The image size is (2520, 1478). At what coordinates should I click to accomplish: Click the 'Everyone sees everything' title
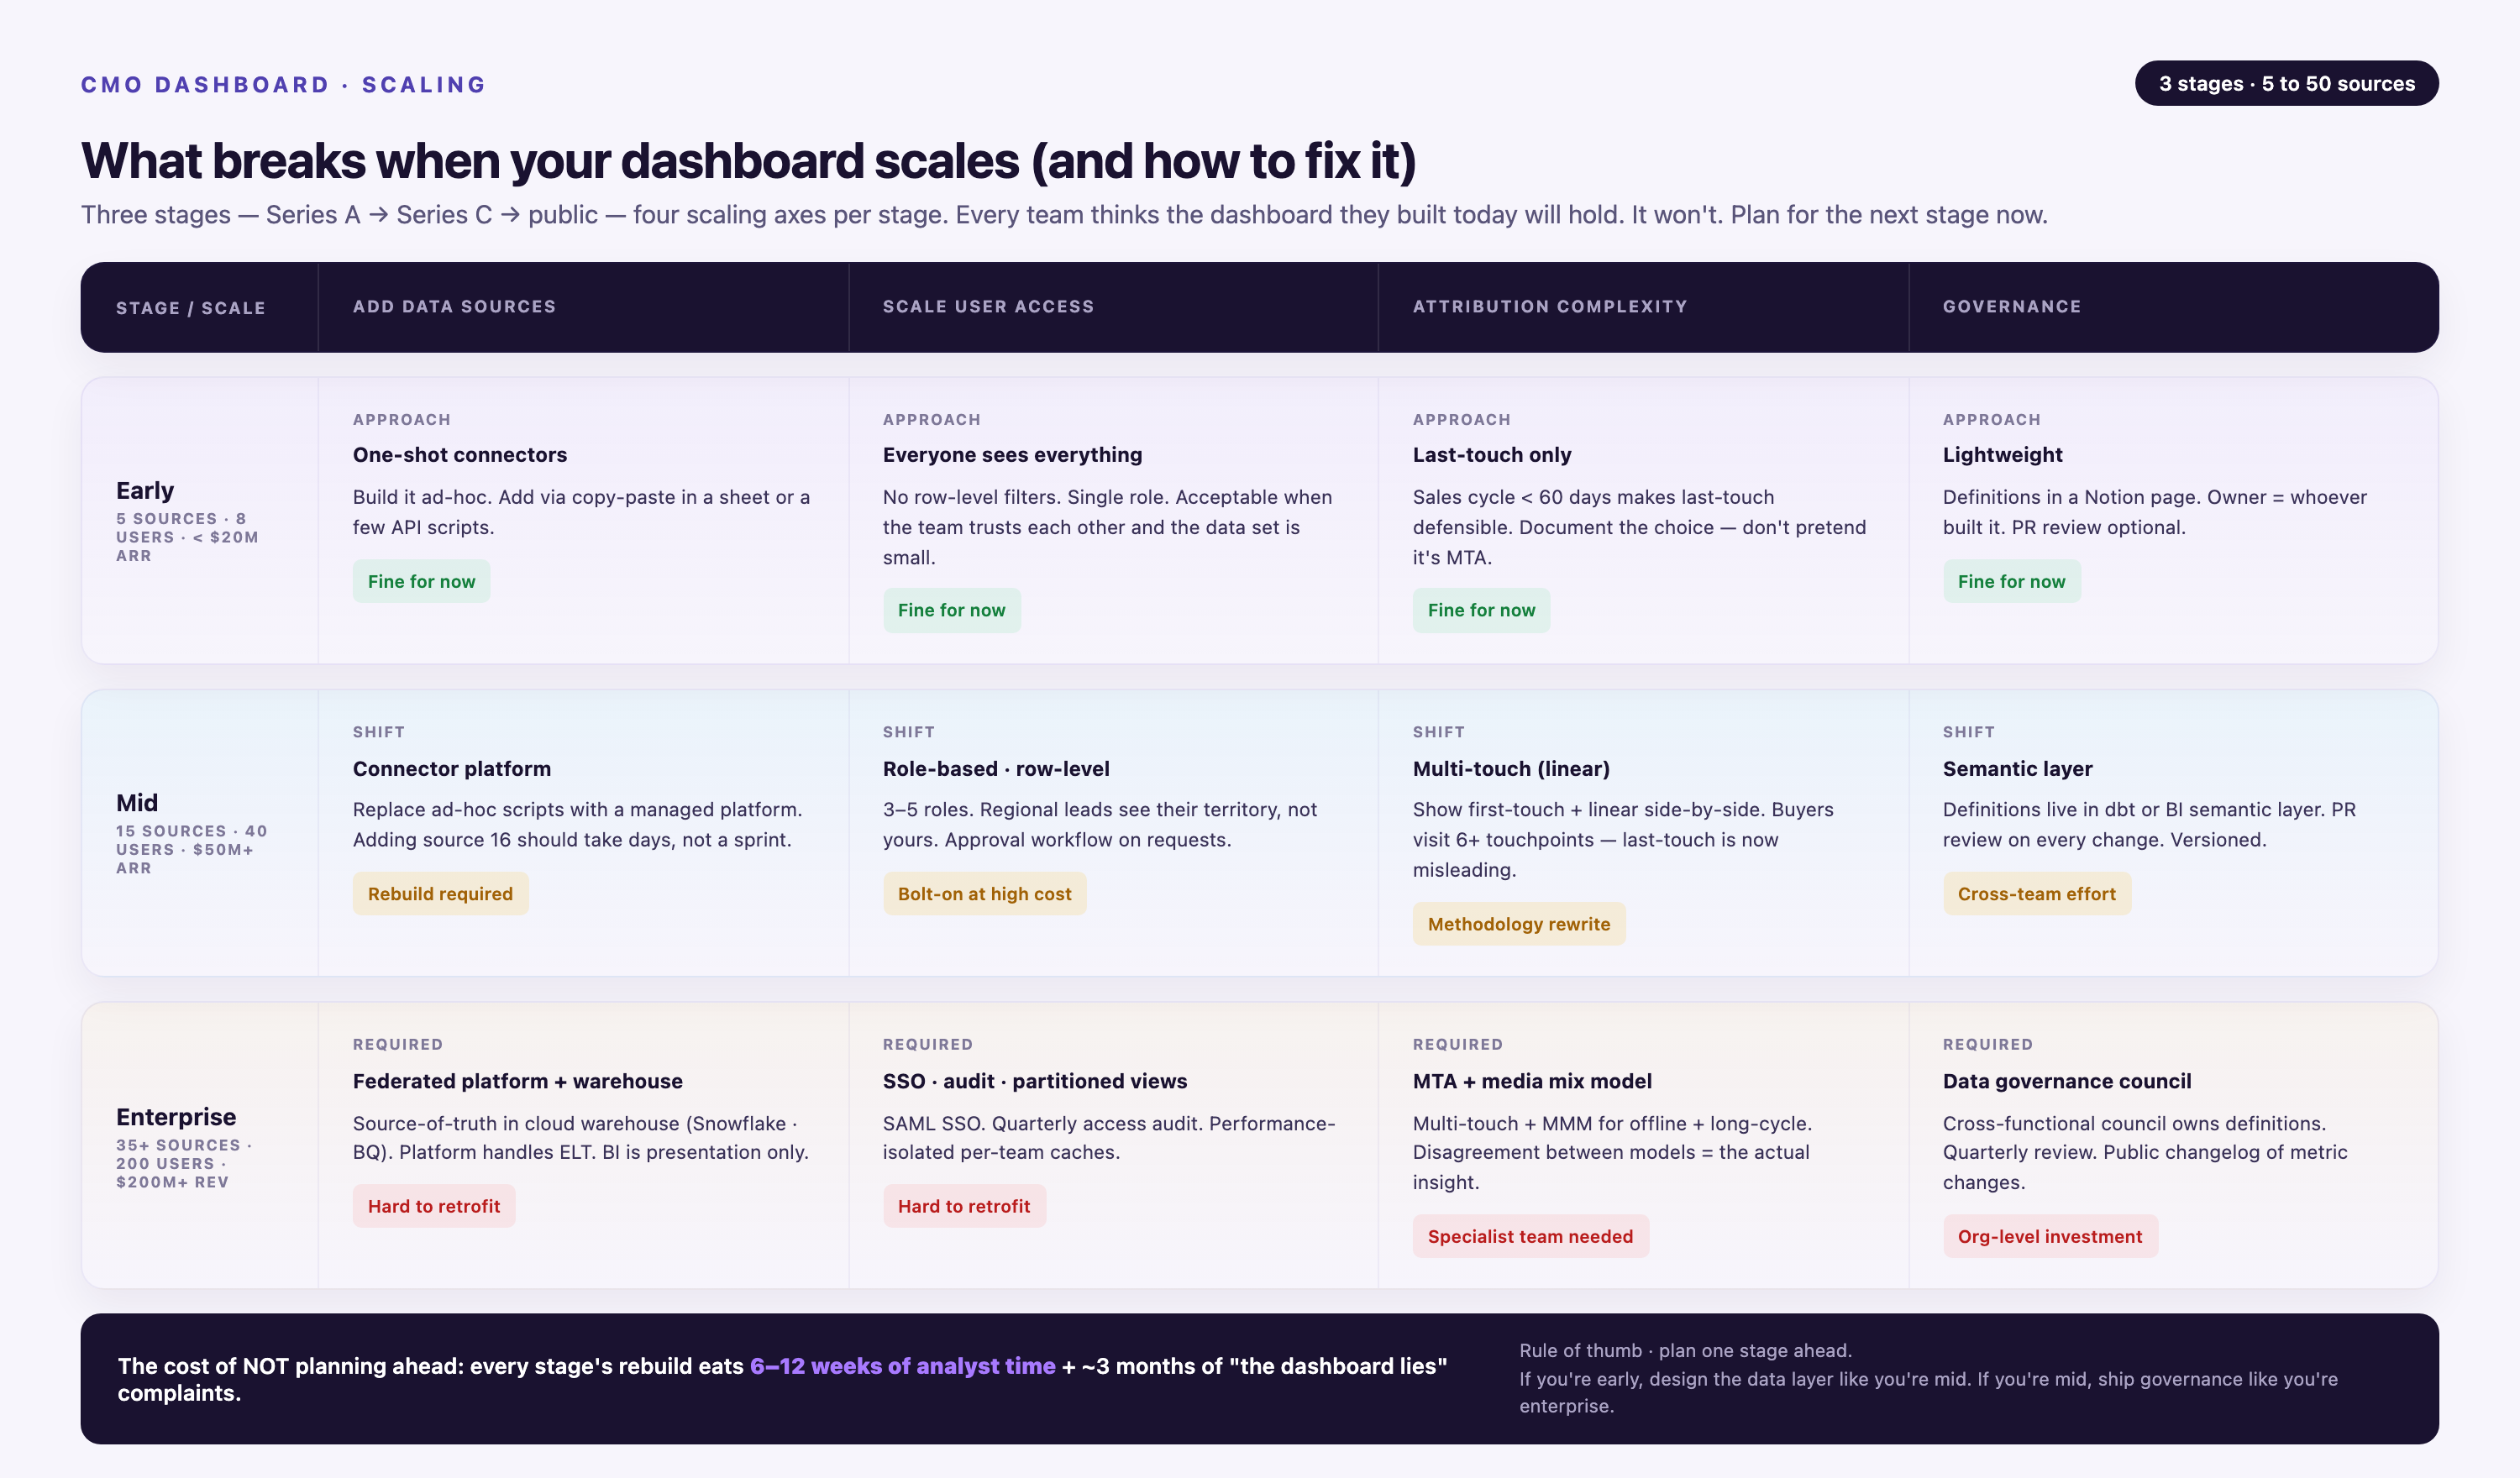coord(1012,455)
